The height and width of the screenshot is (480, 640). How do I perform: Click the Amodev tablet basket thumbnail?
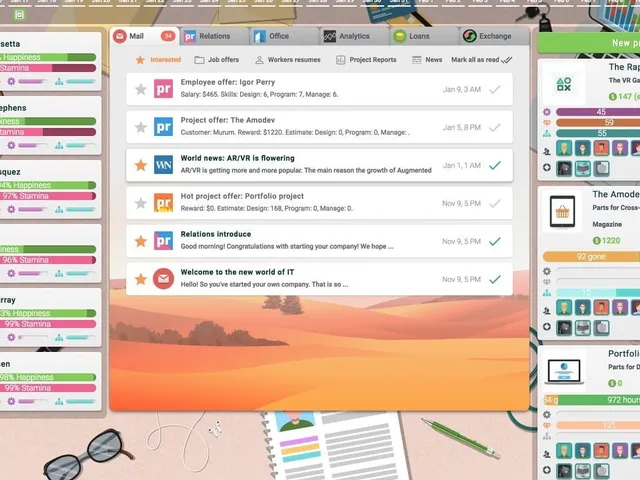[x=562, y=211]
